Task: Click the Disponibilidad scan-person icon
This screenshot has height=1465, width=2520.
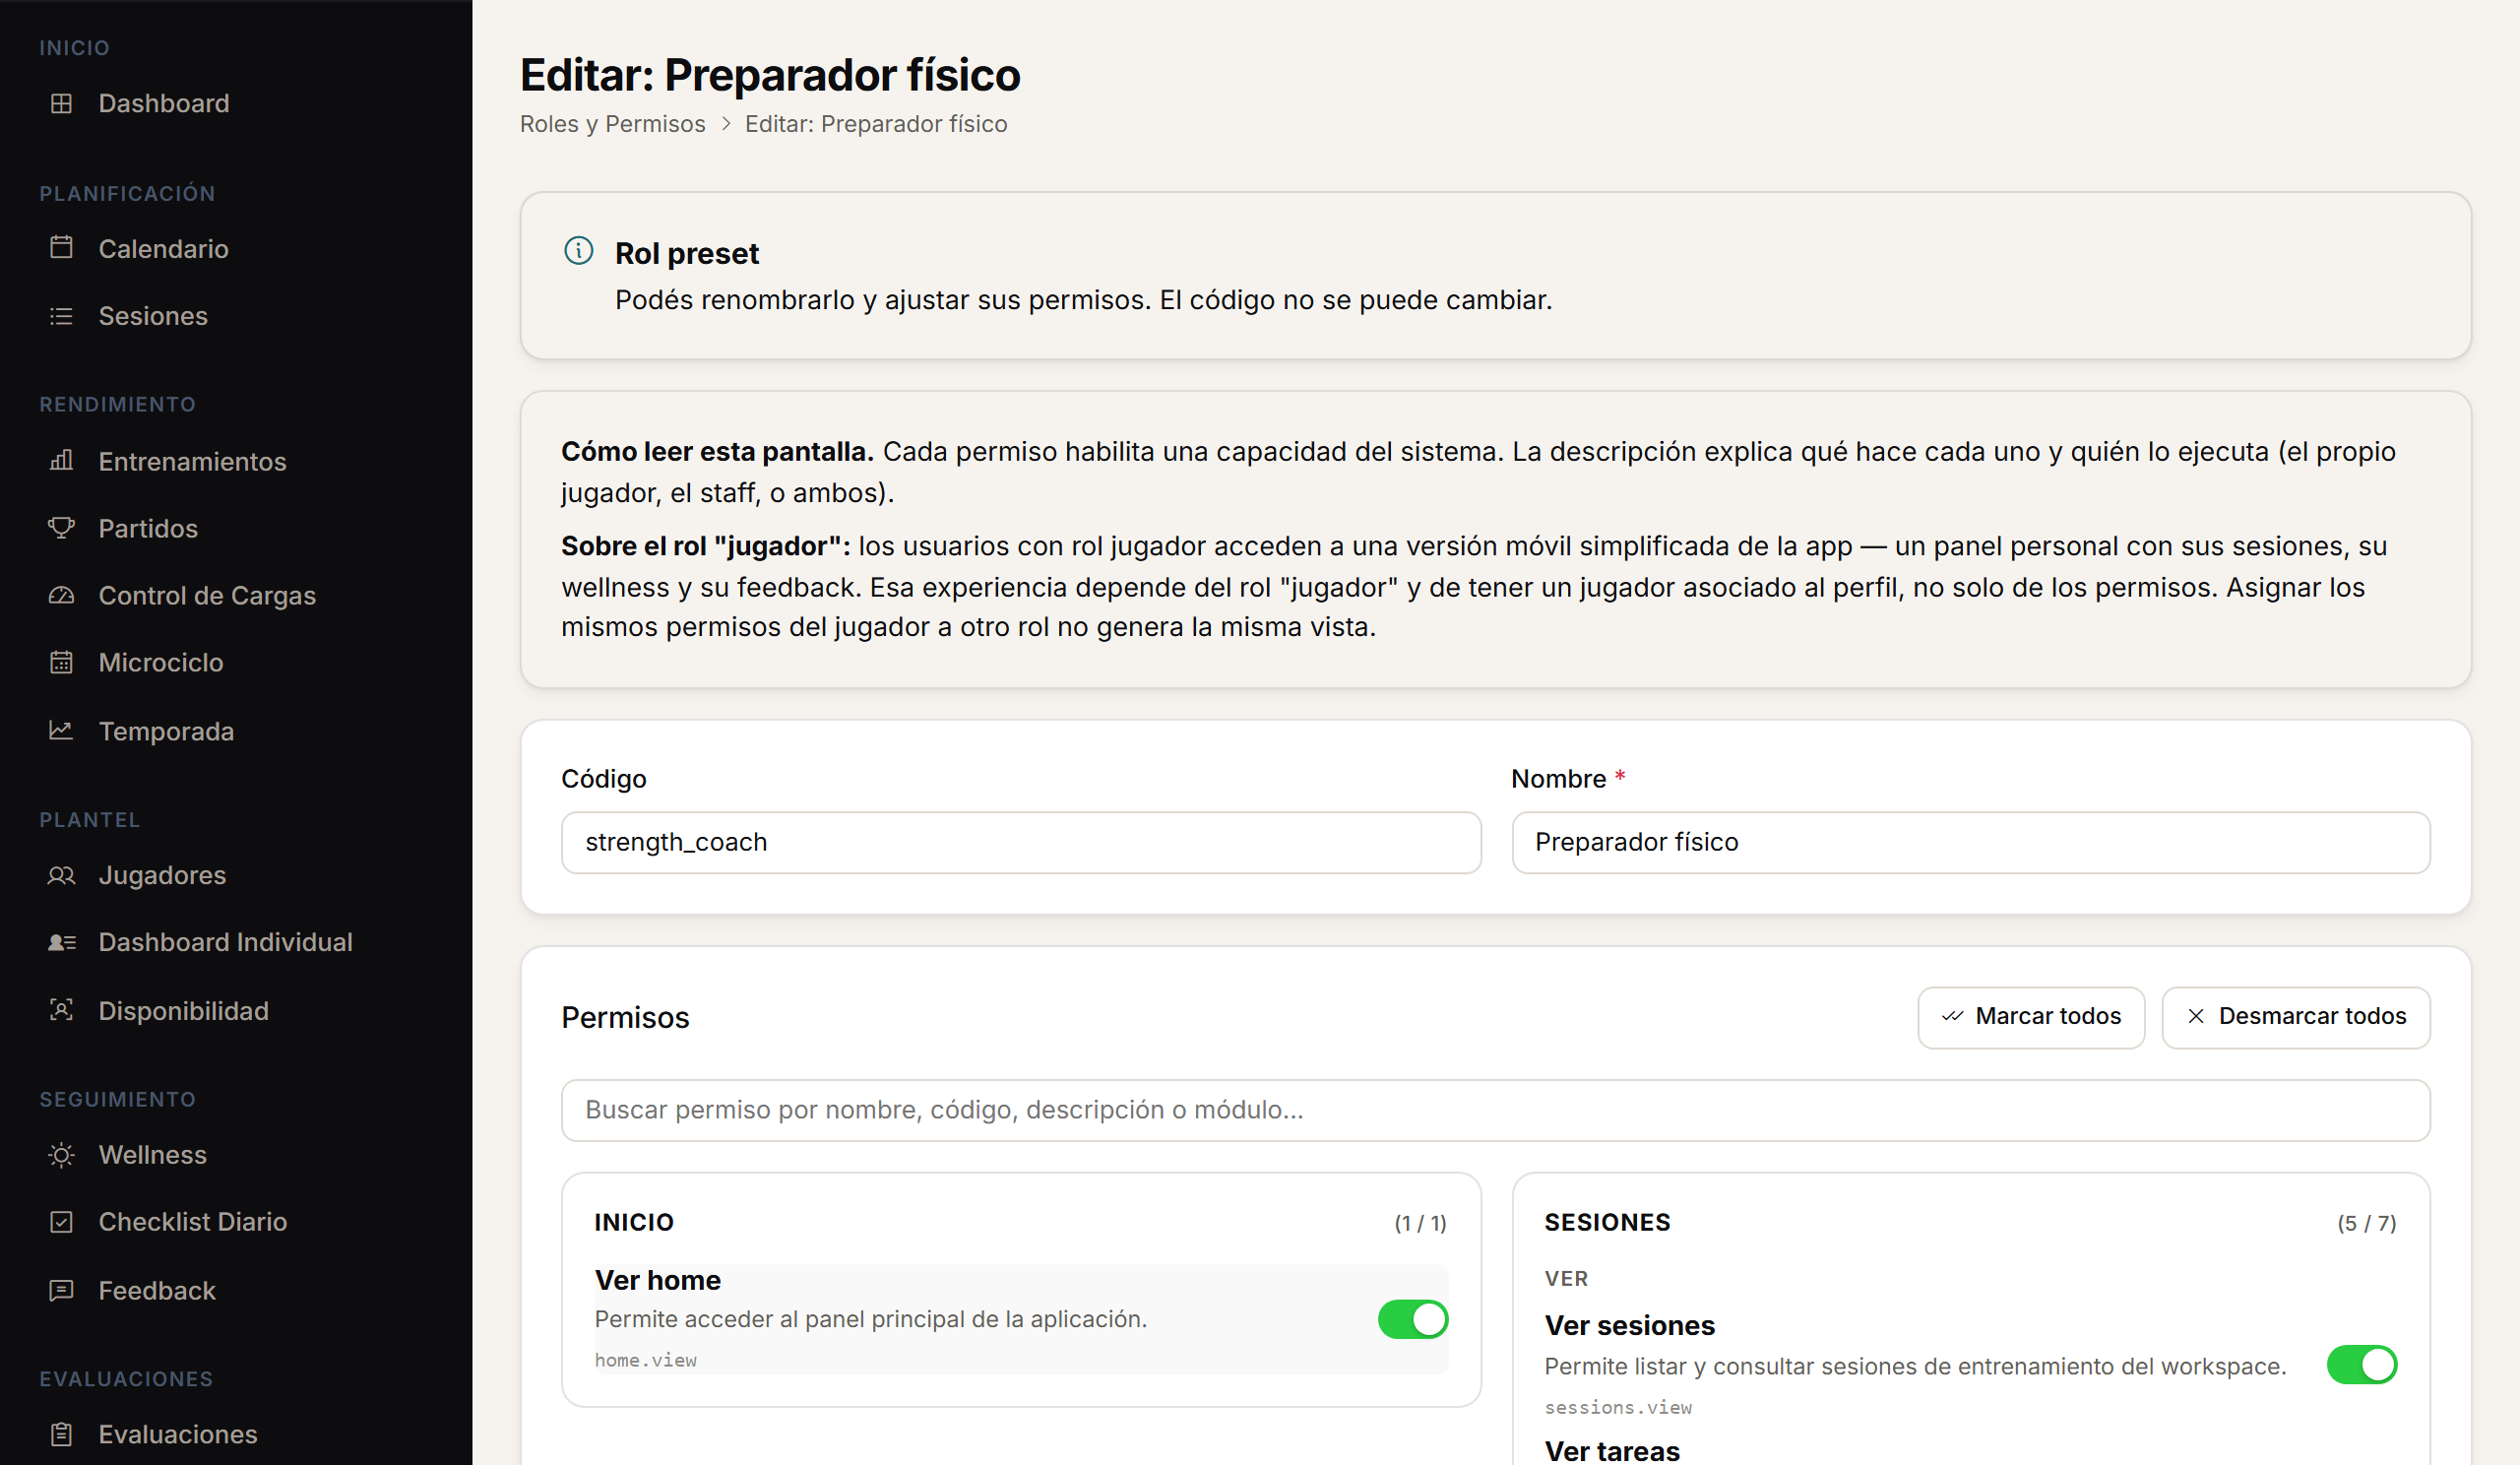Action: 61,1010
